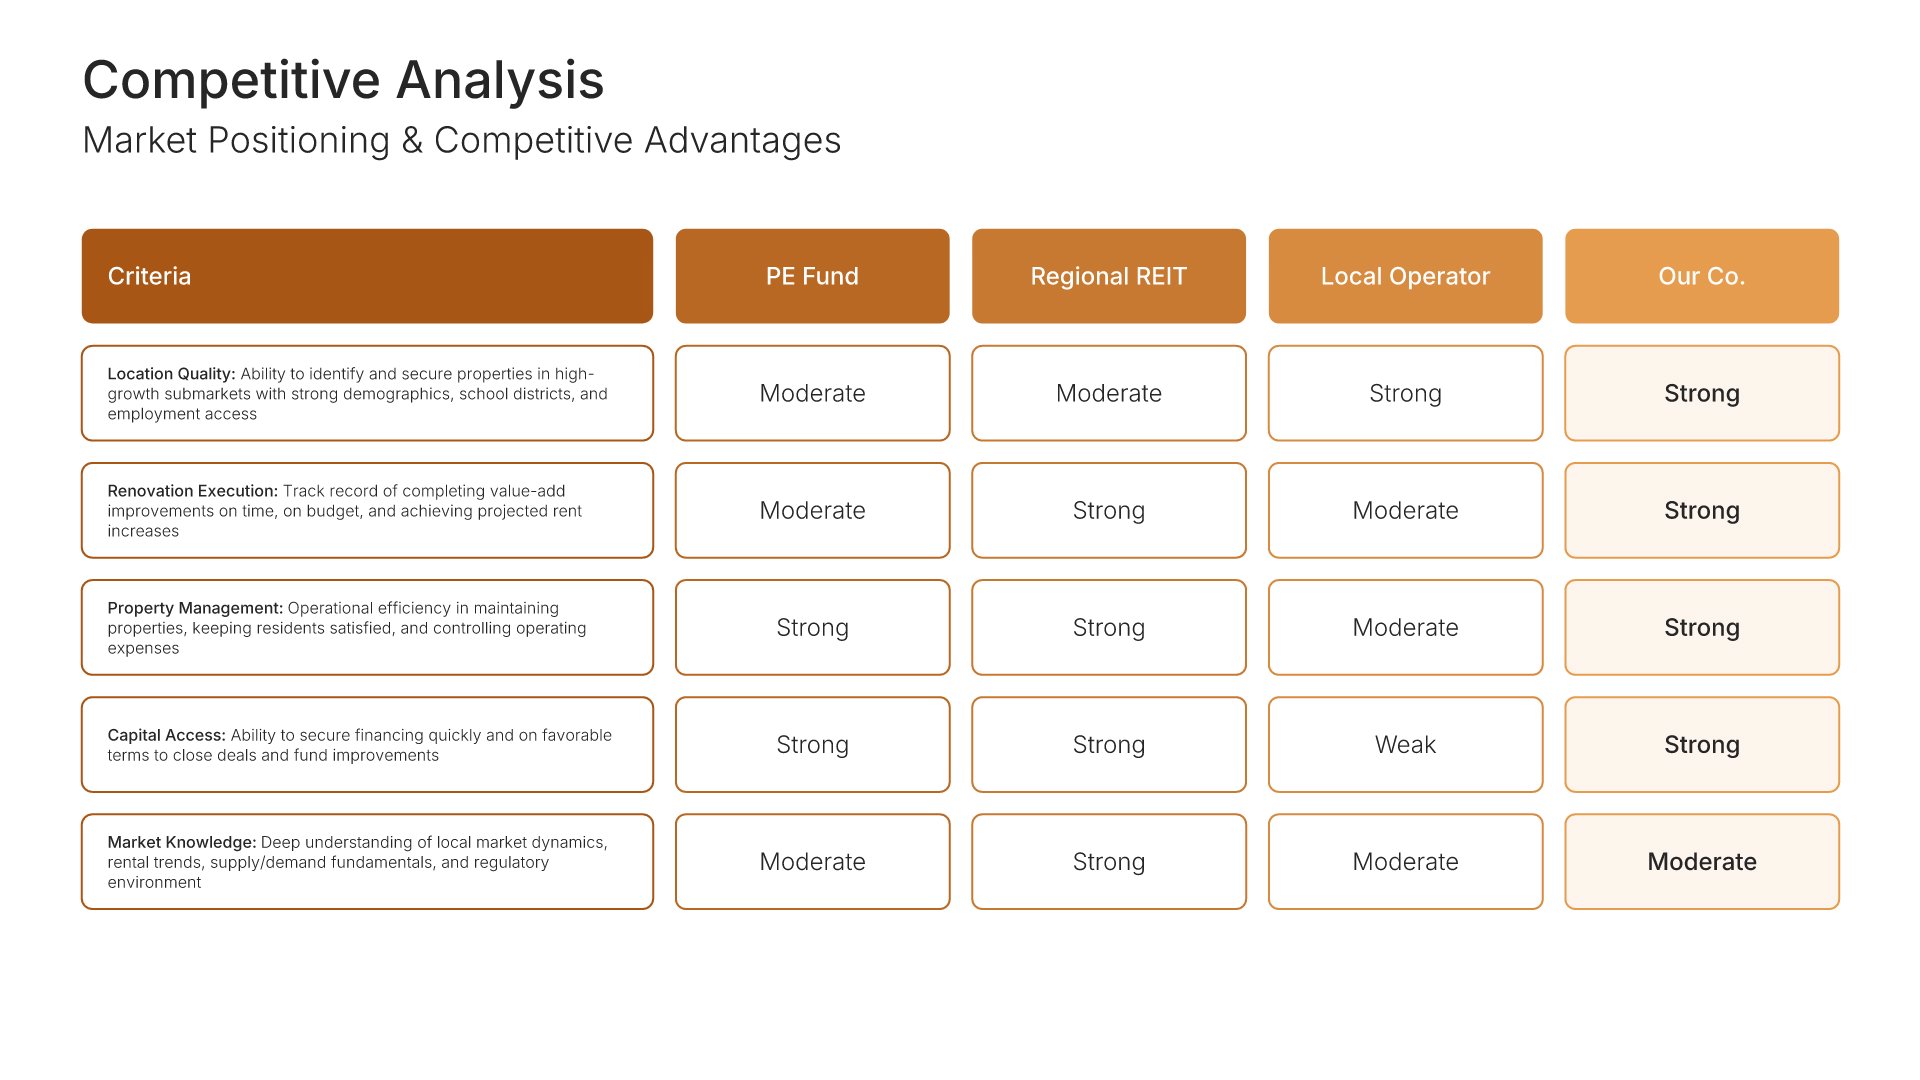Viewport: 1920px width, 1080px height.
Task: Click Local Operator's Location Quality Strong cell
Action: pyautogui.click(x=1405, y=393)
